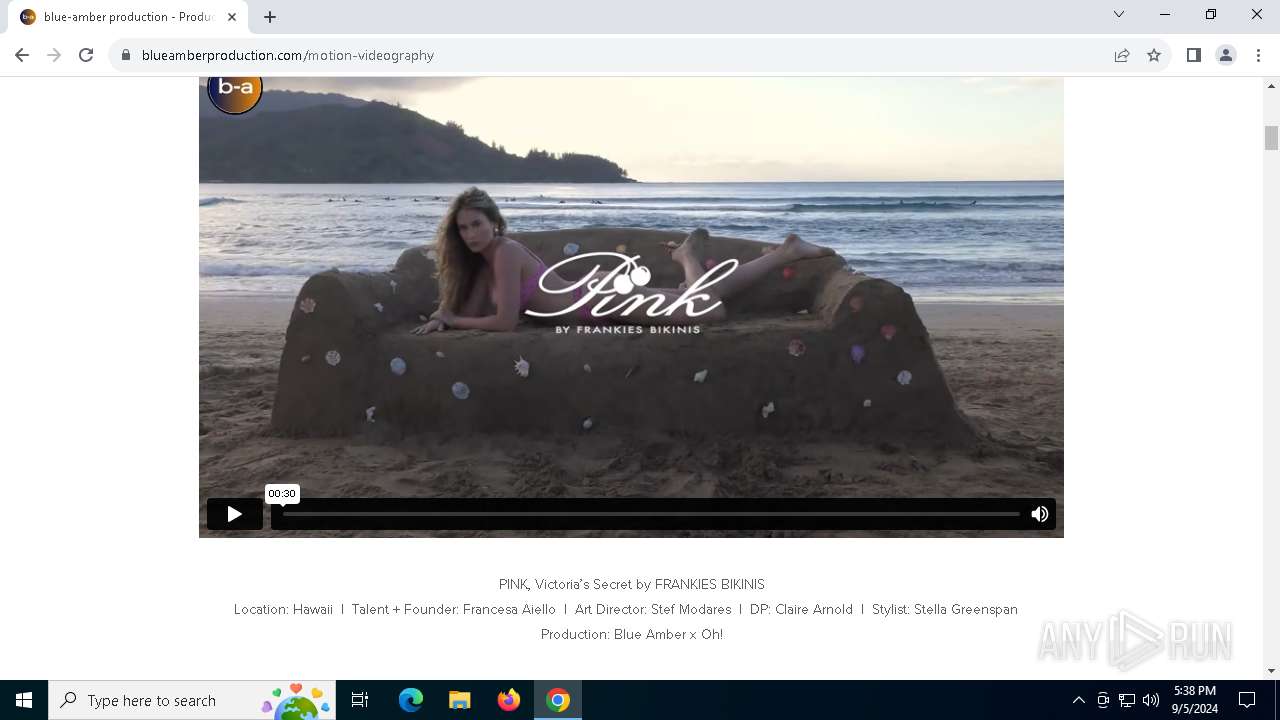Screen dimensions: 1280x720
Task: Click the vertical scrollbar thumb
Action: (x=1271, y=138)
